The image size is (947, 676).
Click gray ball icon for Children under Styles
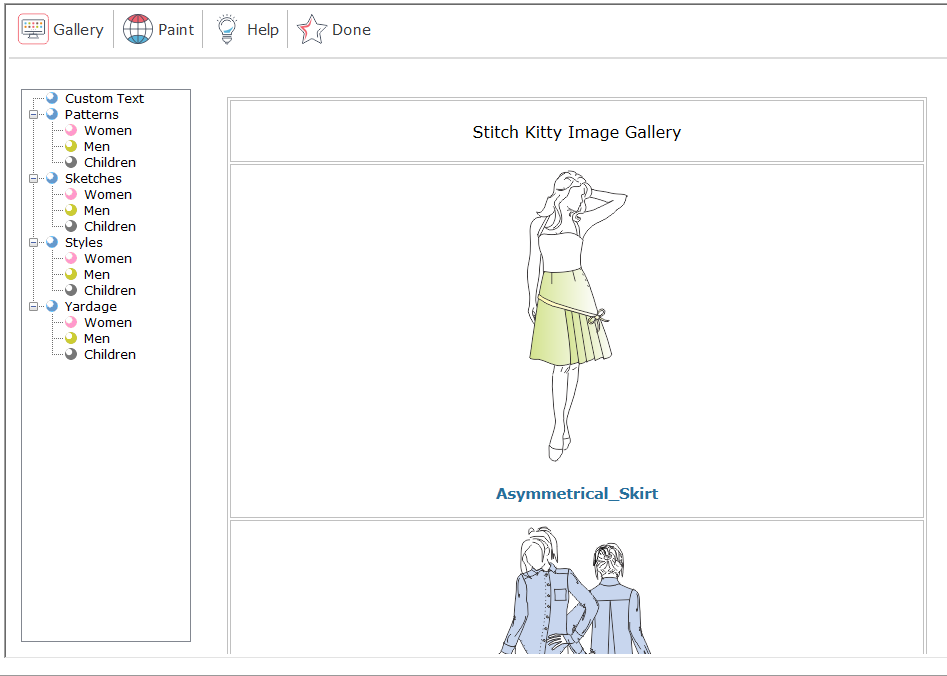71,290
